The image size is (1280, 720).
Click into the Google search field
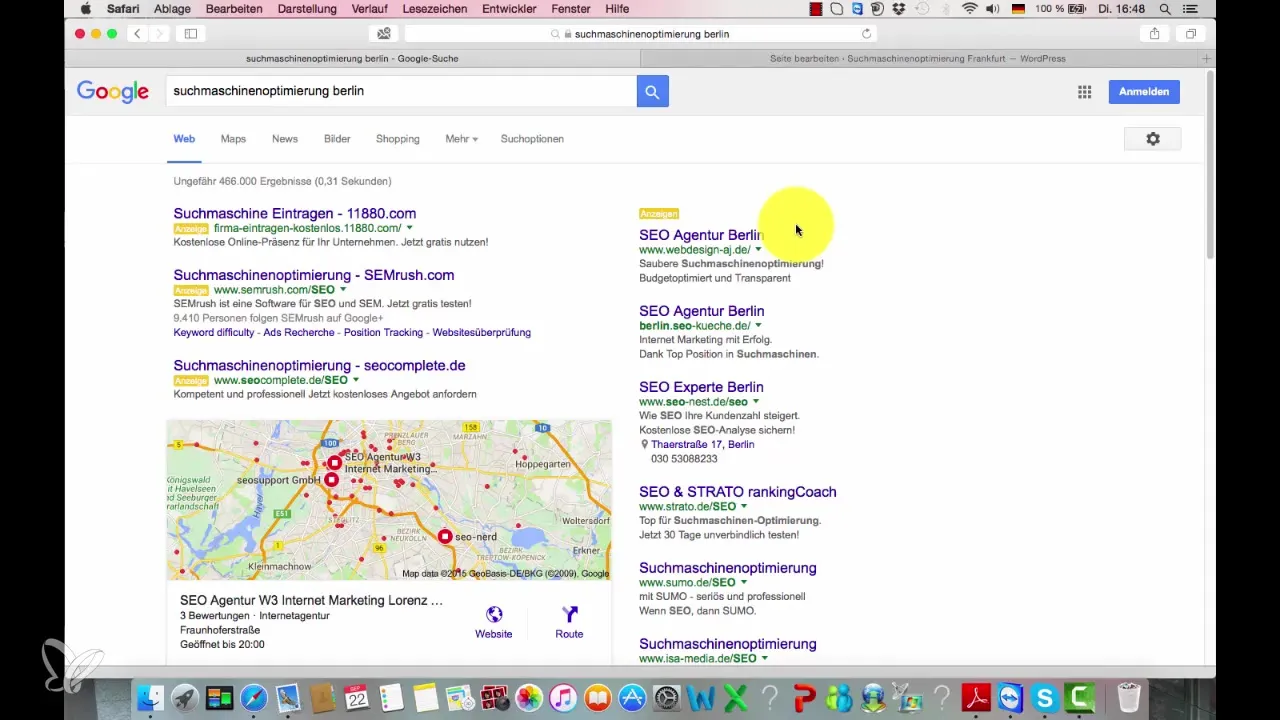pos(402,91)
